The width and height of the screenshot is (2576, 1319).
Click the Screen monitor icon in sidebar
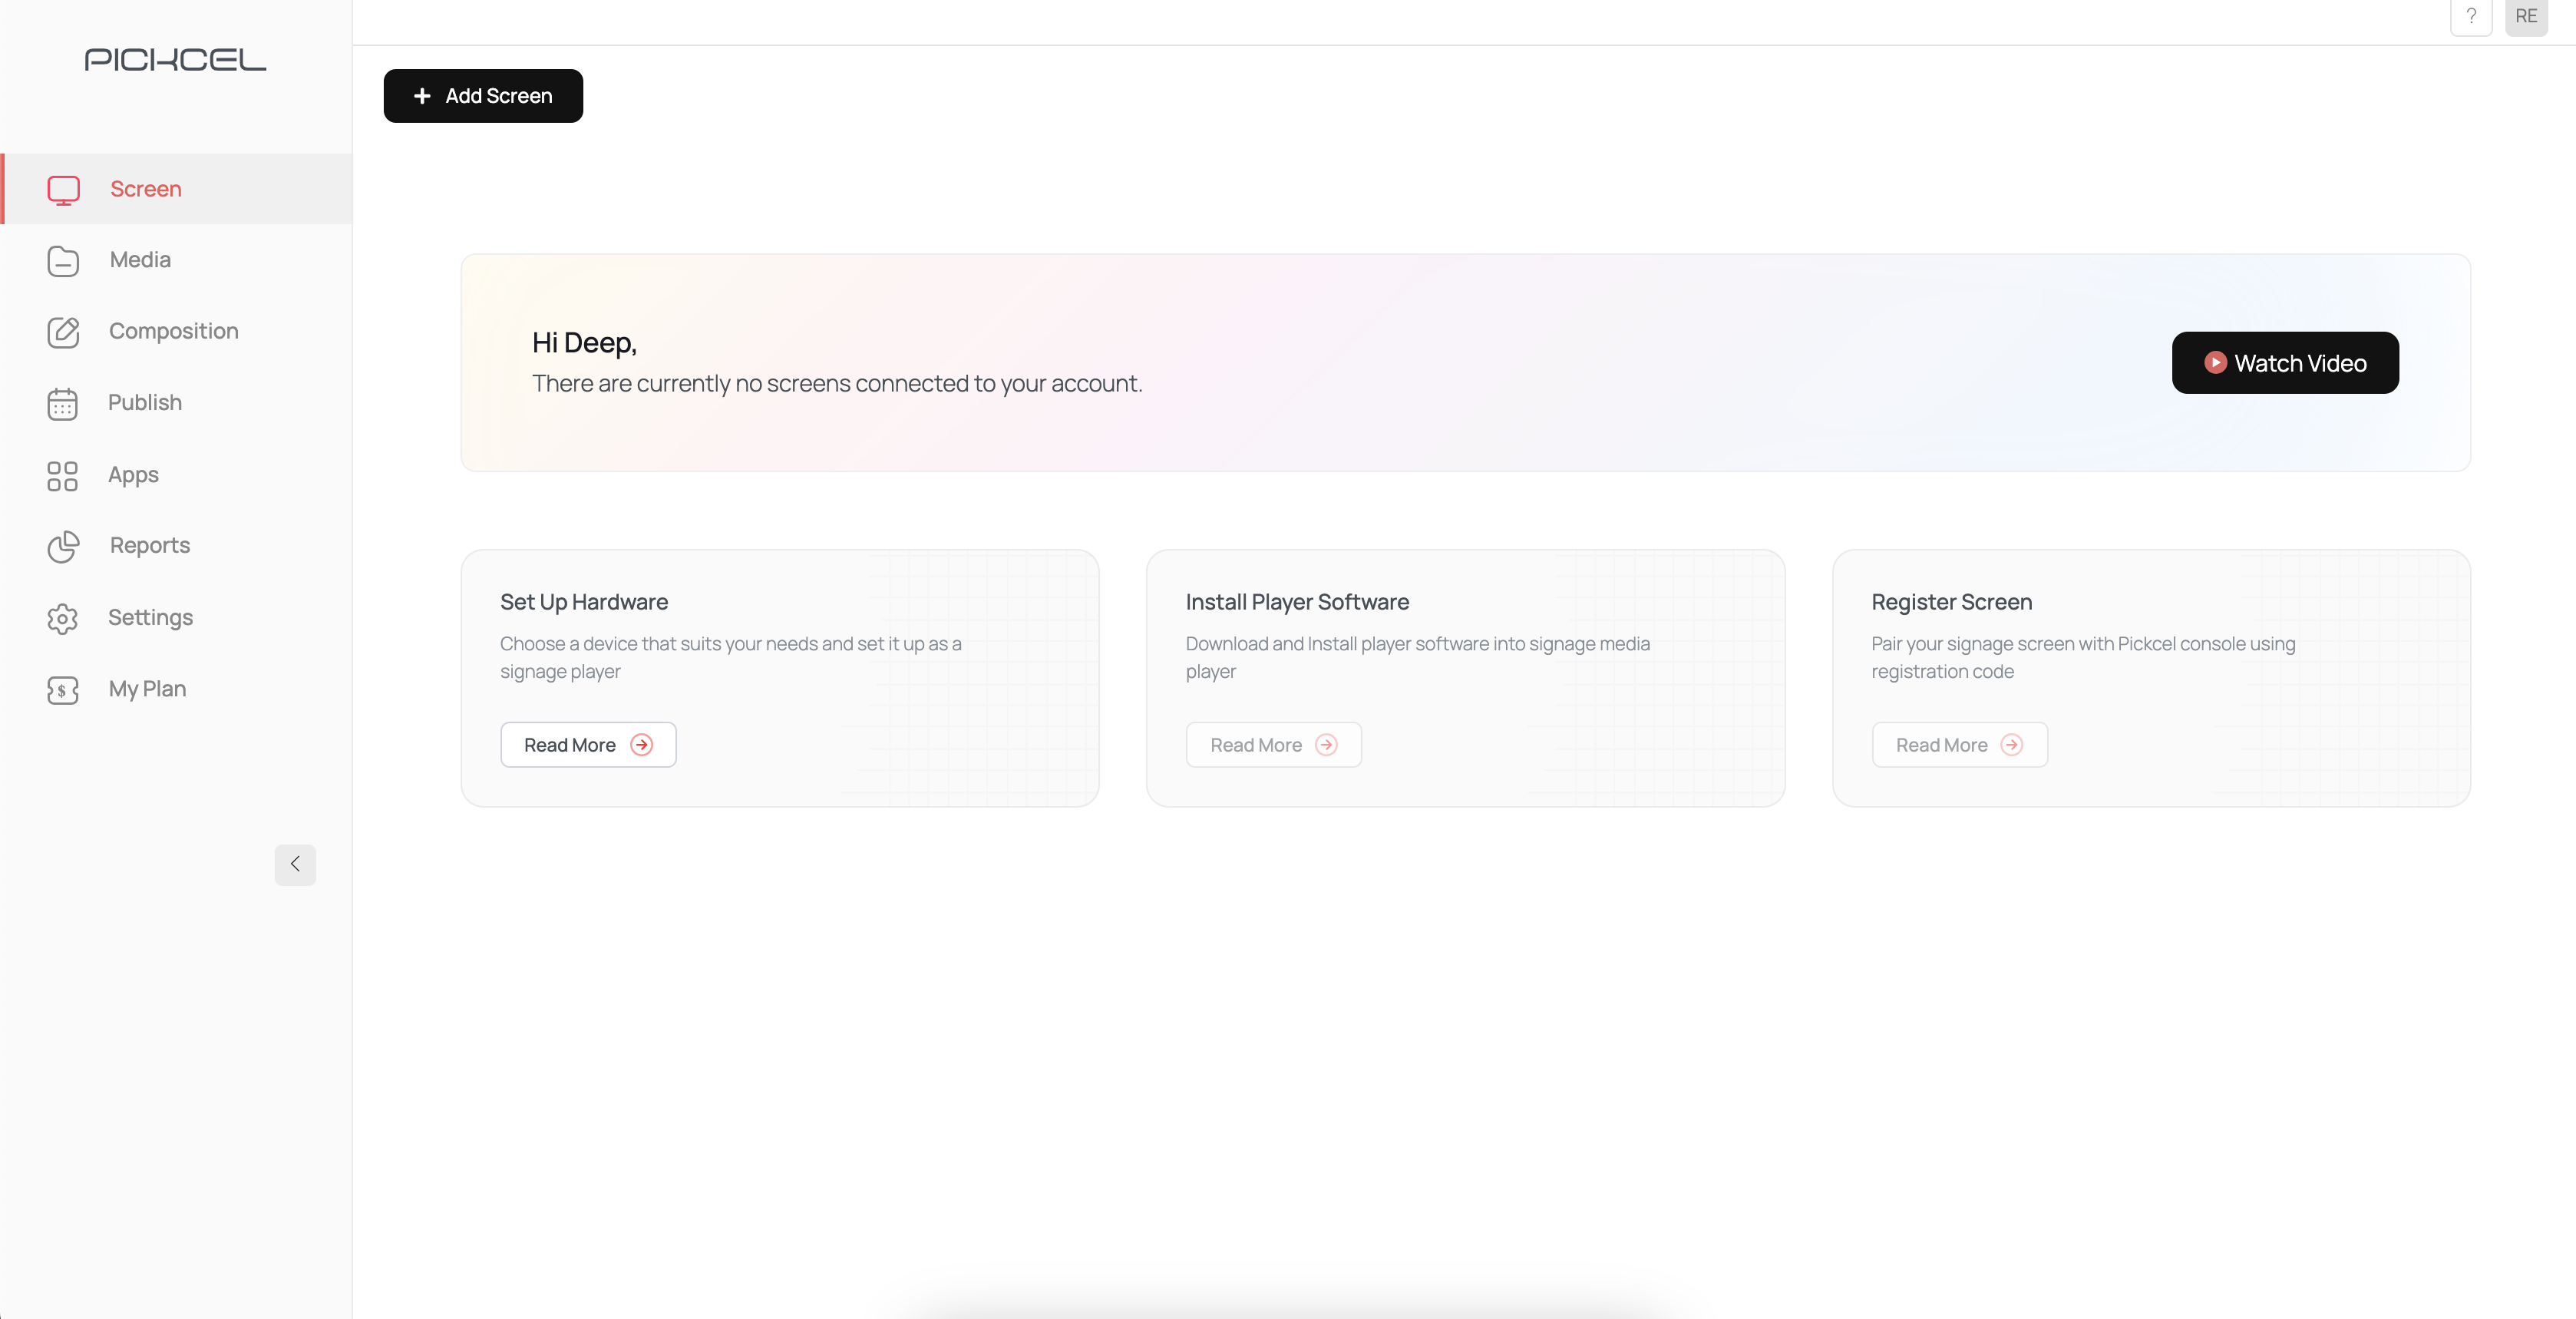point(63,190)
